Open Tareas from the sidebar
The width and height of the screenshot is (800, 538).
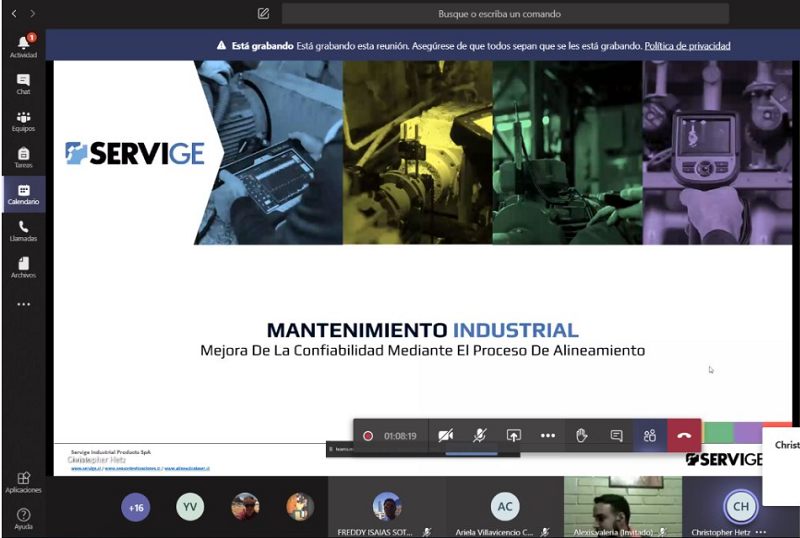(23, 158)
